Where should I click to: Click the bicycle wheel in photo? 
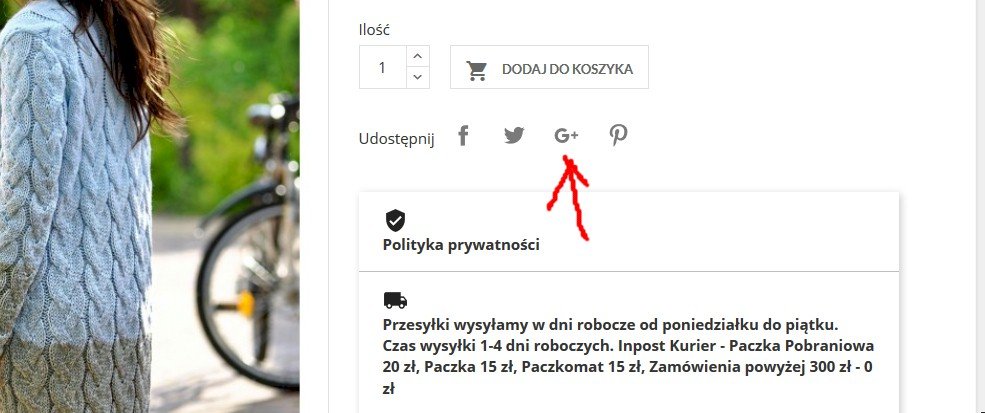(x=248, y=295)
